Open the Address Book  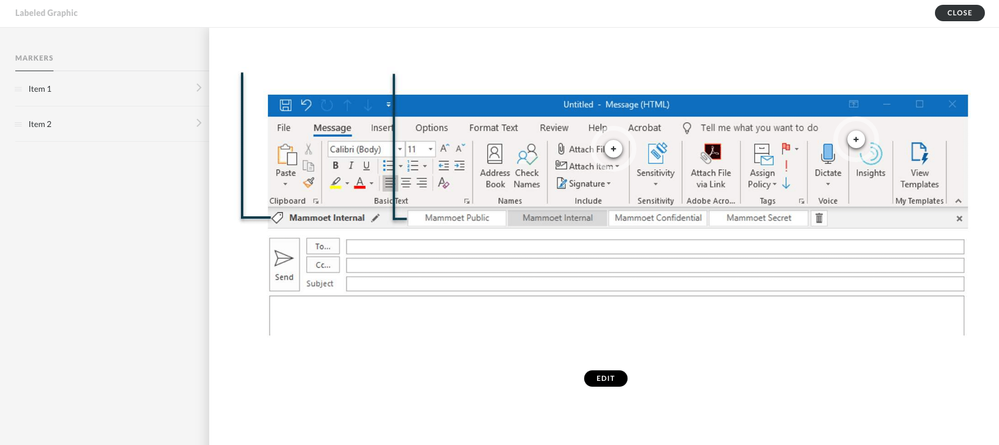494,156
